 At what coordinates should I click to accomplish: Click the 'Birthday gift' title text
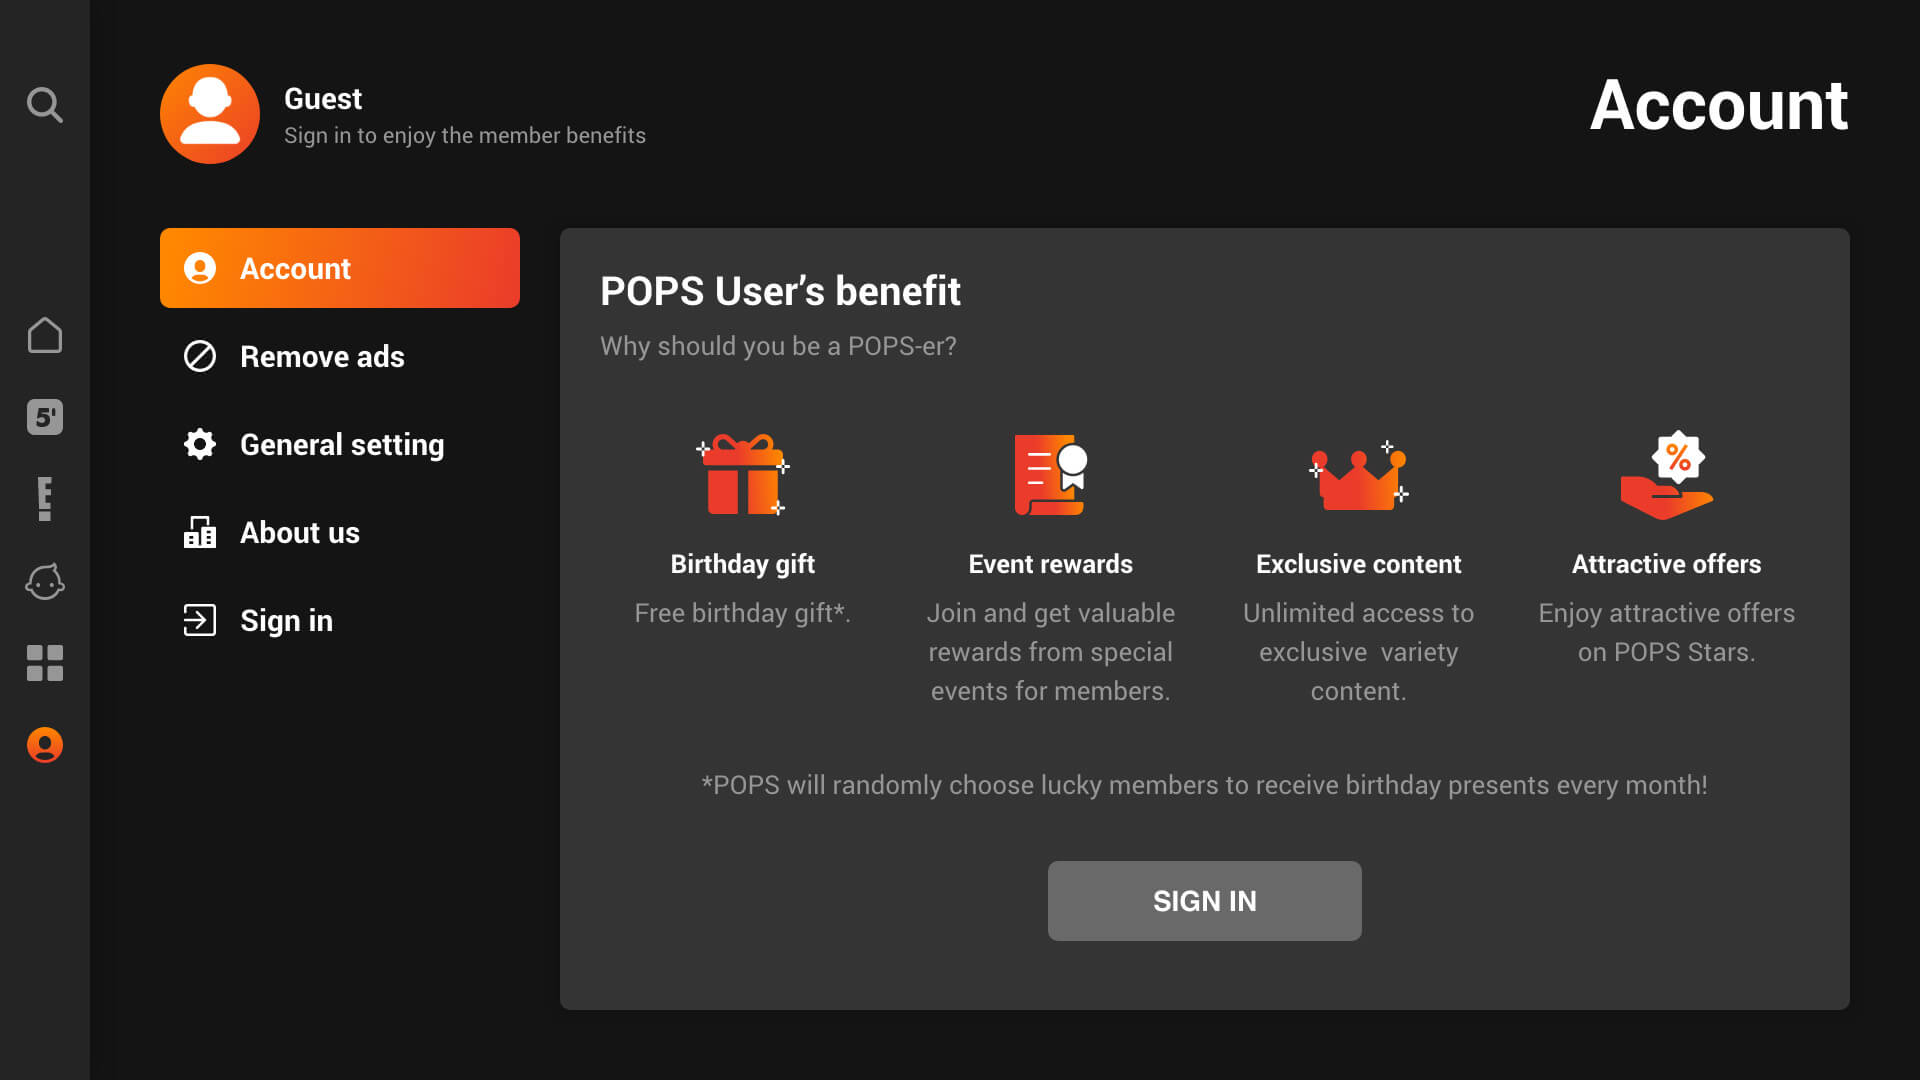[743, 564]
